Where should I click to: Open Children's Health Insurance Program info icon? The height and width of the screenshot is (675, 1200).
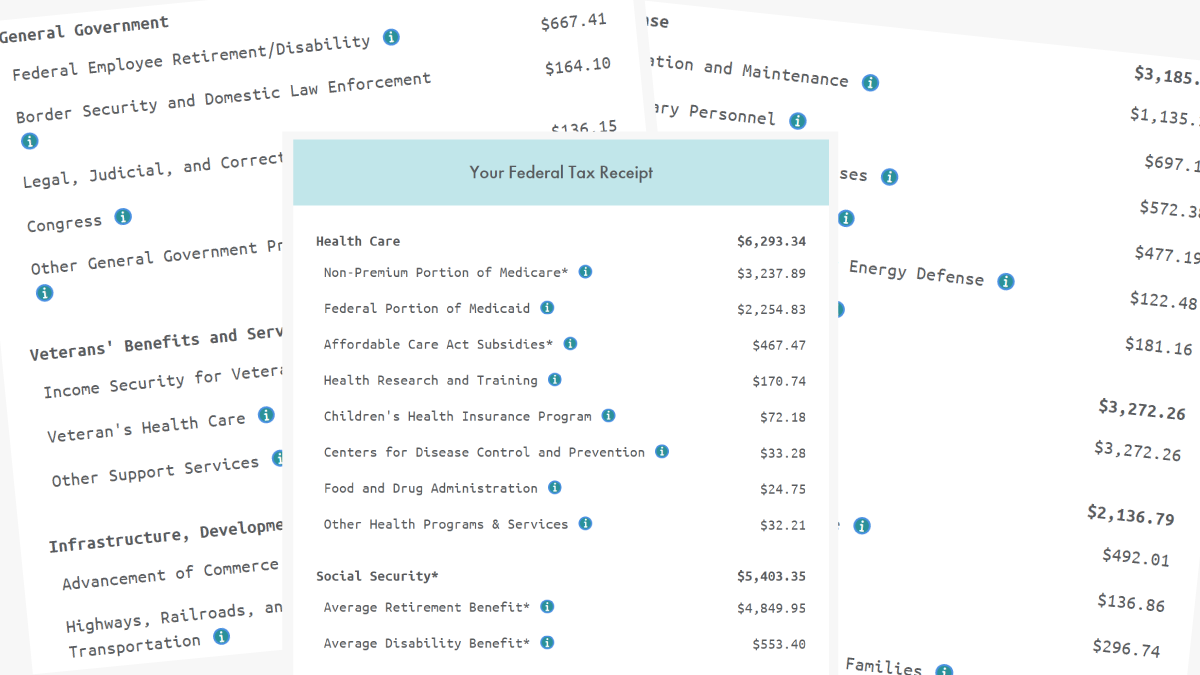tap(608, 416)
